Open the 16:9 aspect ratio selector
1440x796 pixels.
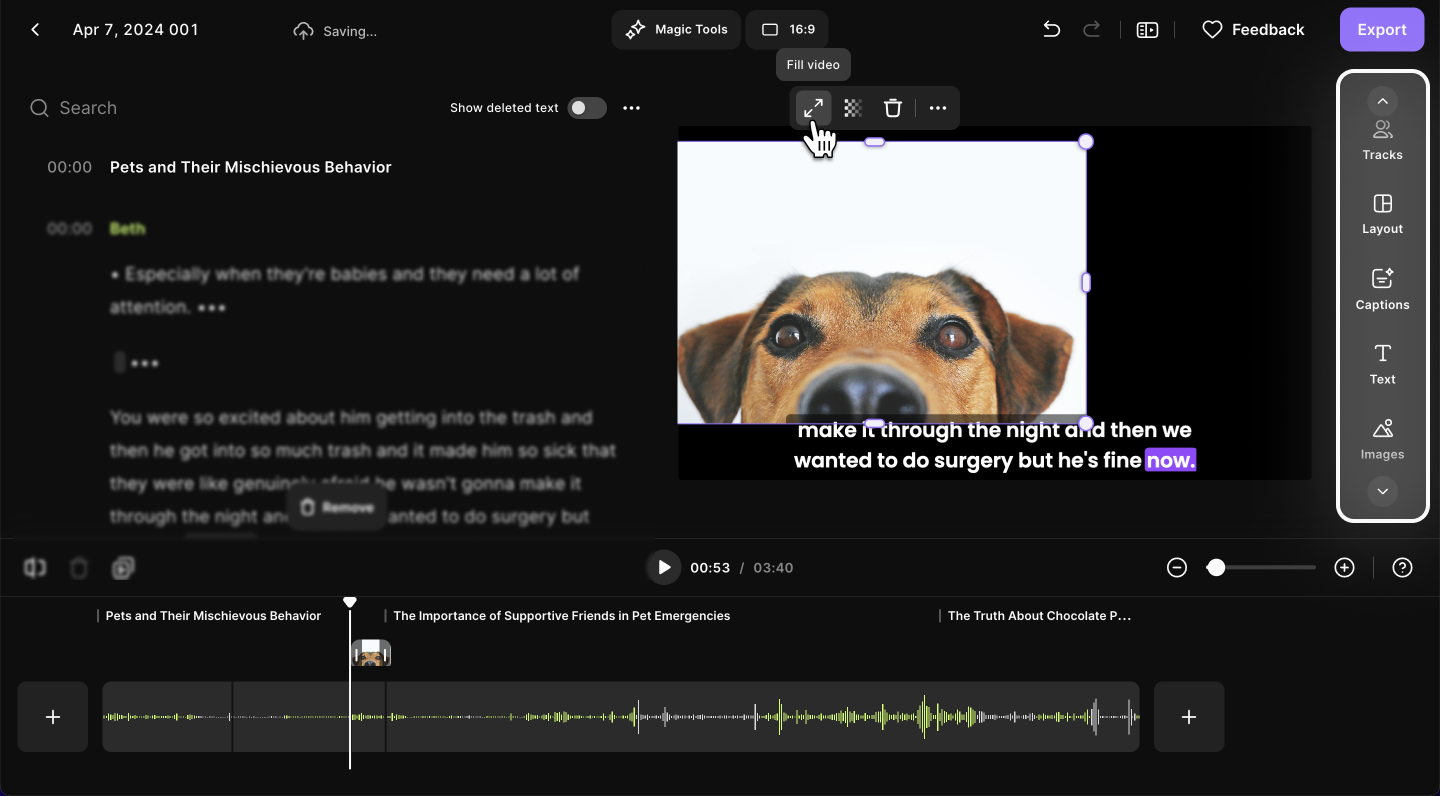pos(787,30)
